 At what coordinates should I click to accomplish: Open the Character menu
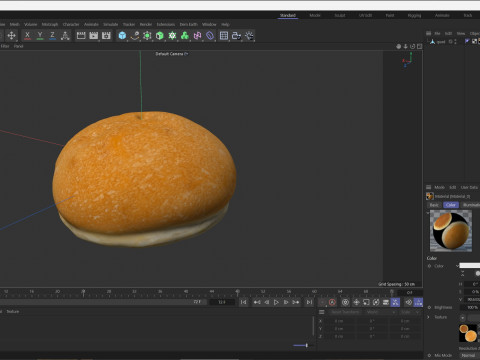[x=71, y=24]
